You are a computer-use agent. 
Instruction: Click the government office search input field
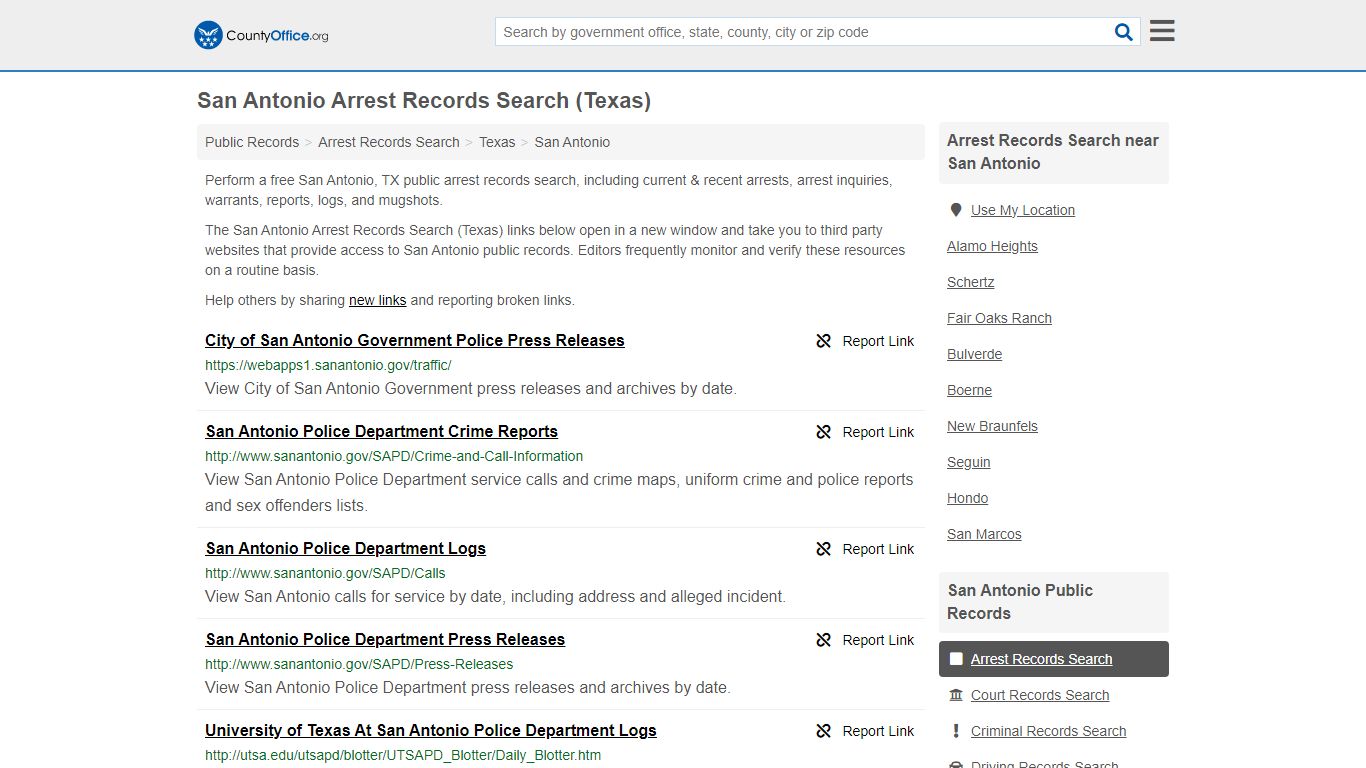800,31
